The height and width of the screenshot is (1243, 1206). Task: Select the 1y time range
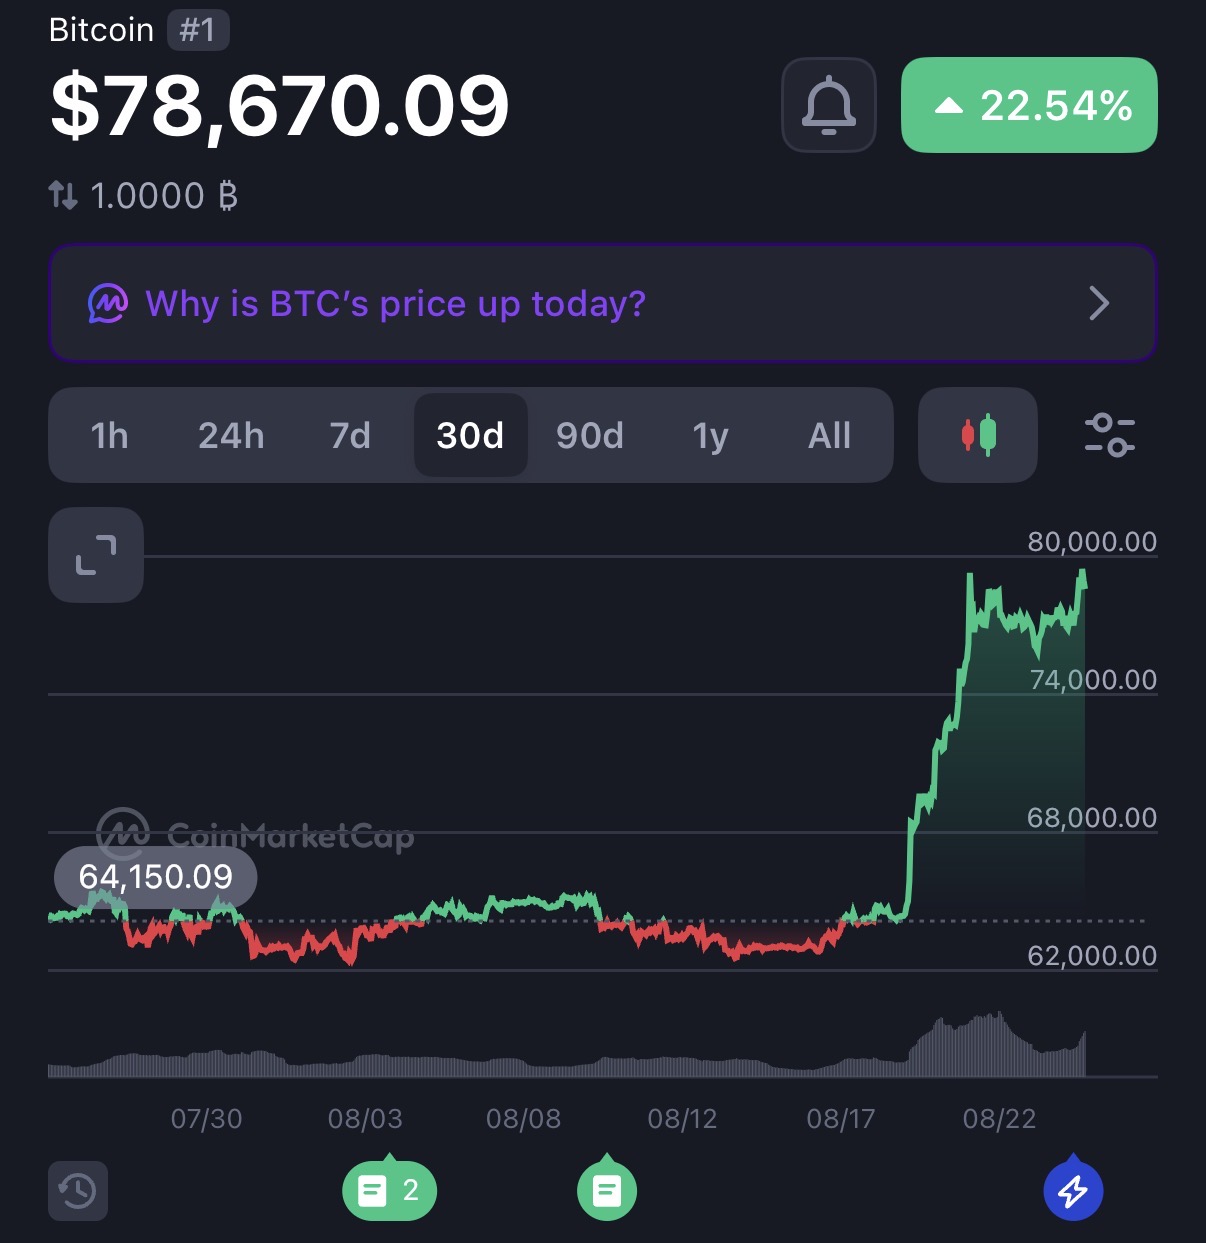(x=710, y=435)
